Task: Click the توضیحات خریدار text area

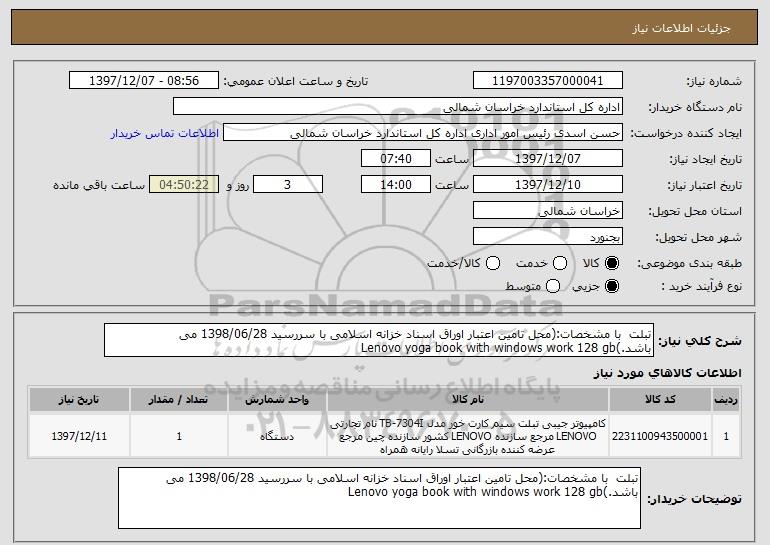Action: (379, 498)
